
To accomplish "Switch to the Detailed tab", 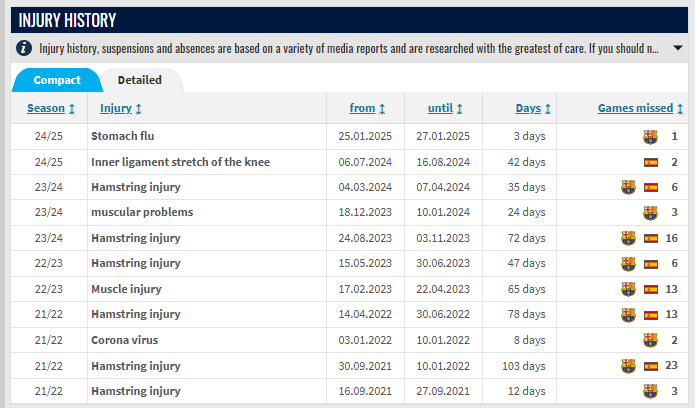I will [140, 80].
